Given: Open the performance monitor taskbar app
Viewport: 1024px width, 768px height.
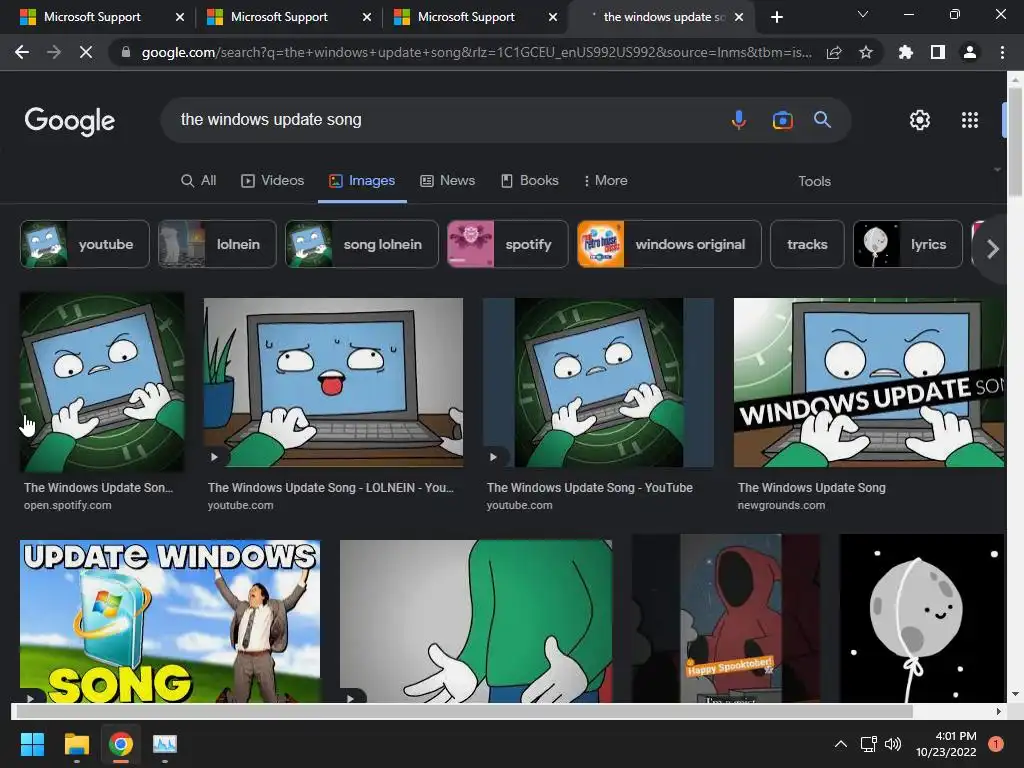Looking at the screenshot, I should tap(165, 744).
